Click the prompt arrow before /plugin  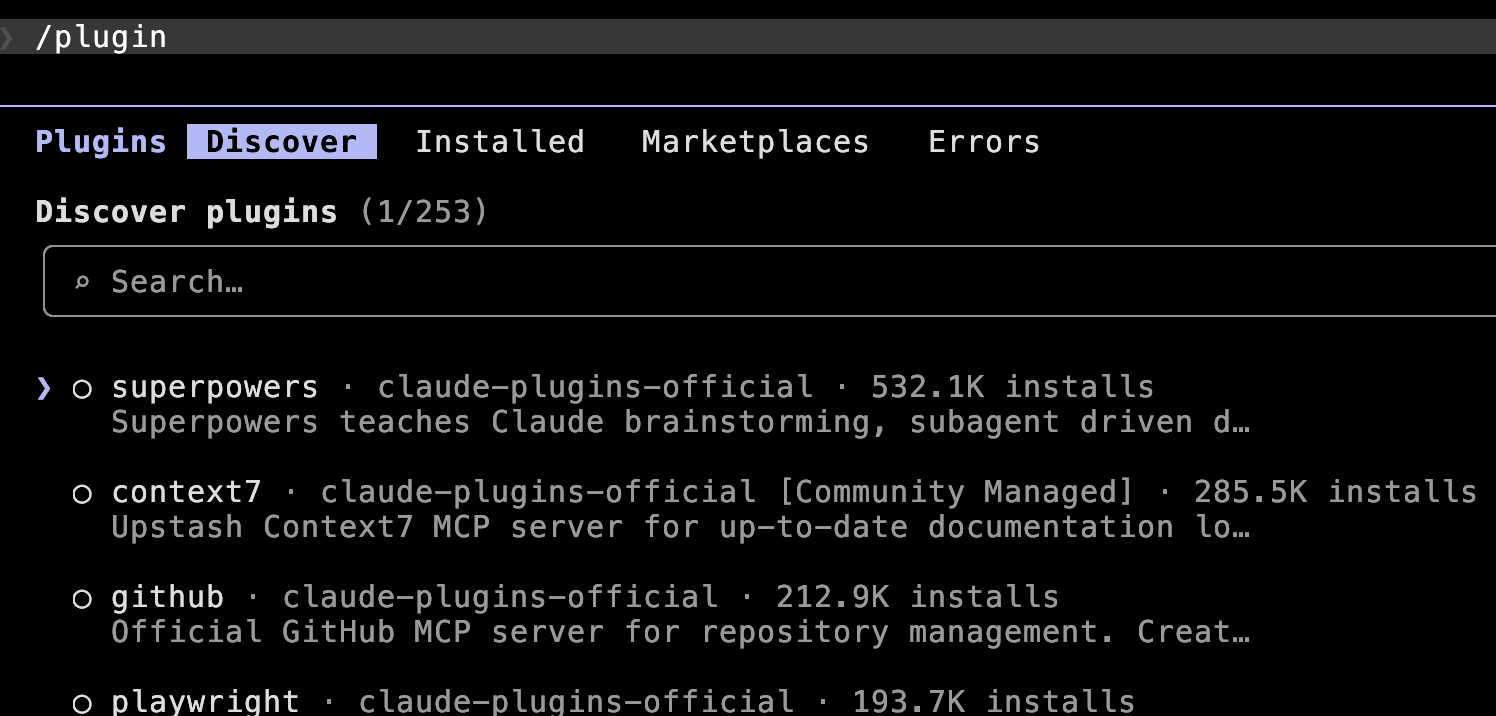[8, 36]
